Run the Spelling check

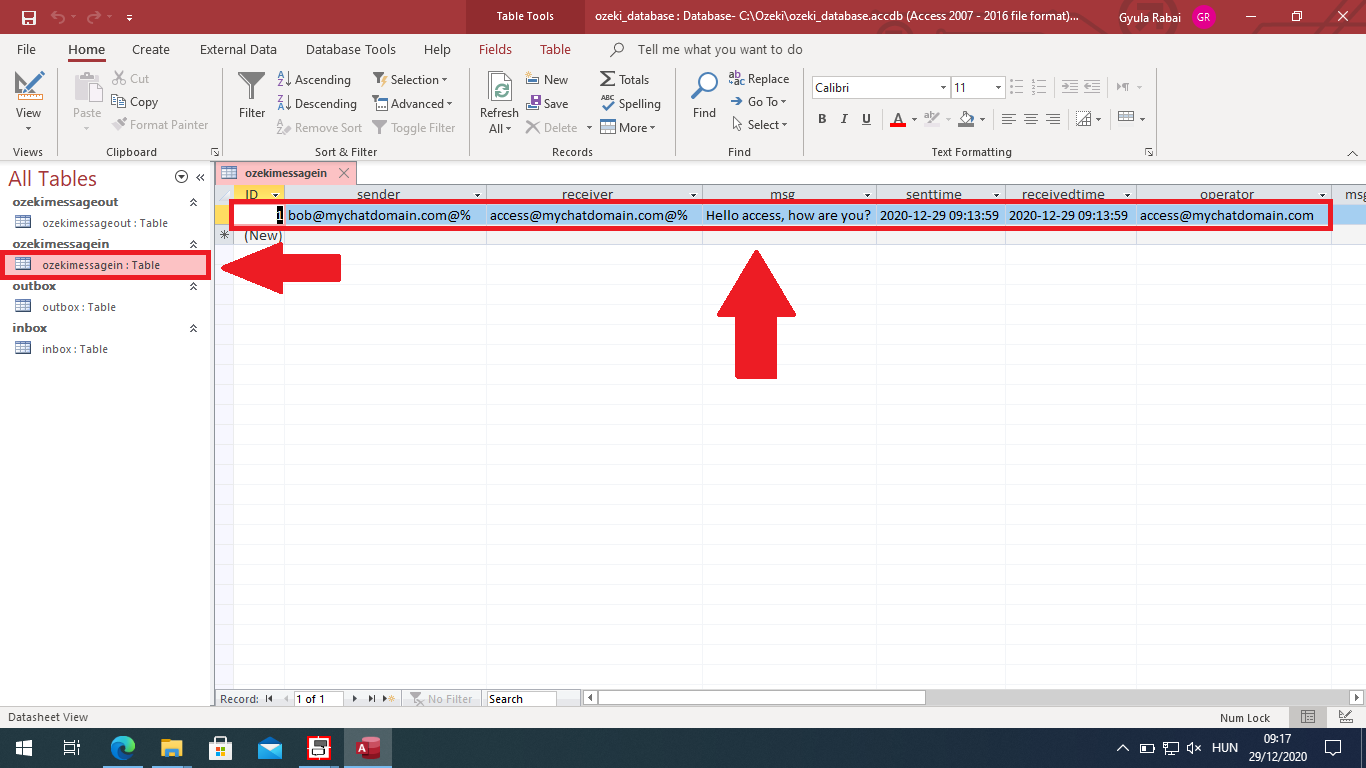click(630, 104)
